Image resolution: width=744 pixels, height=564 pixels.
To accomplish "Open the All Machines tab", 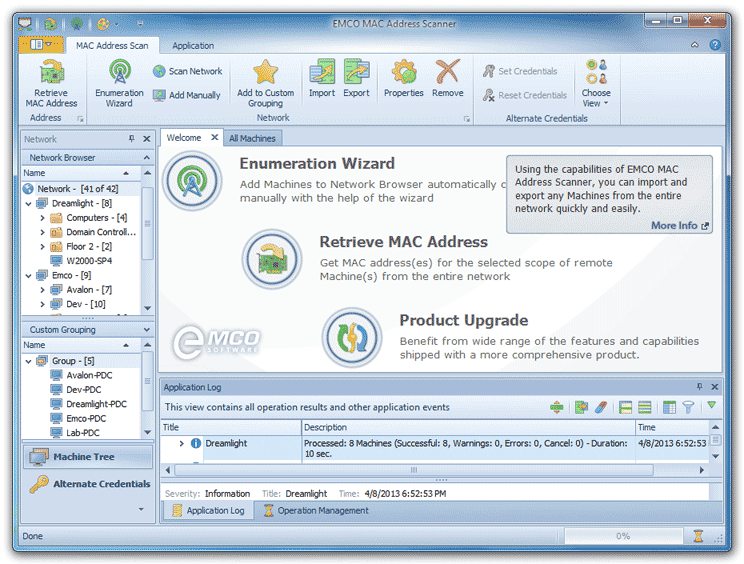I will click(x=252, y=138).
